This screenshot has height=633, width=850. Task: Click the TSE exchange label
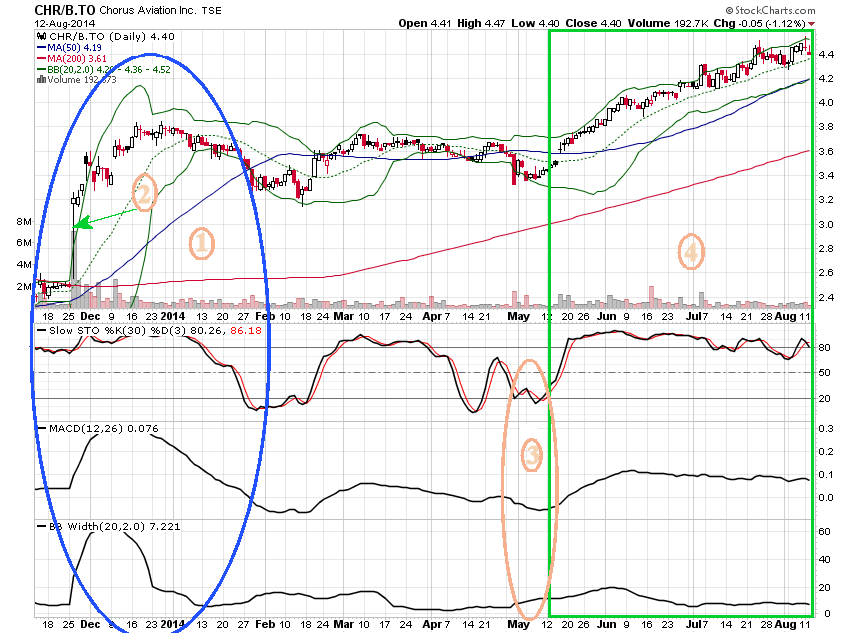tap(211, 11)
